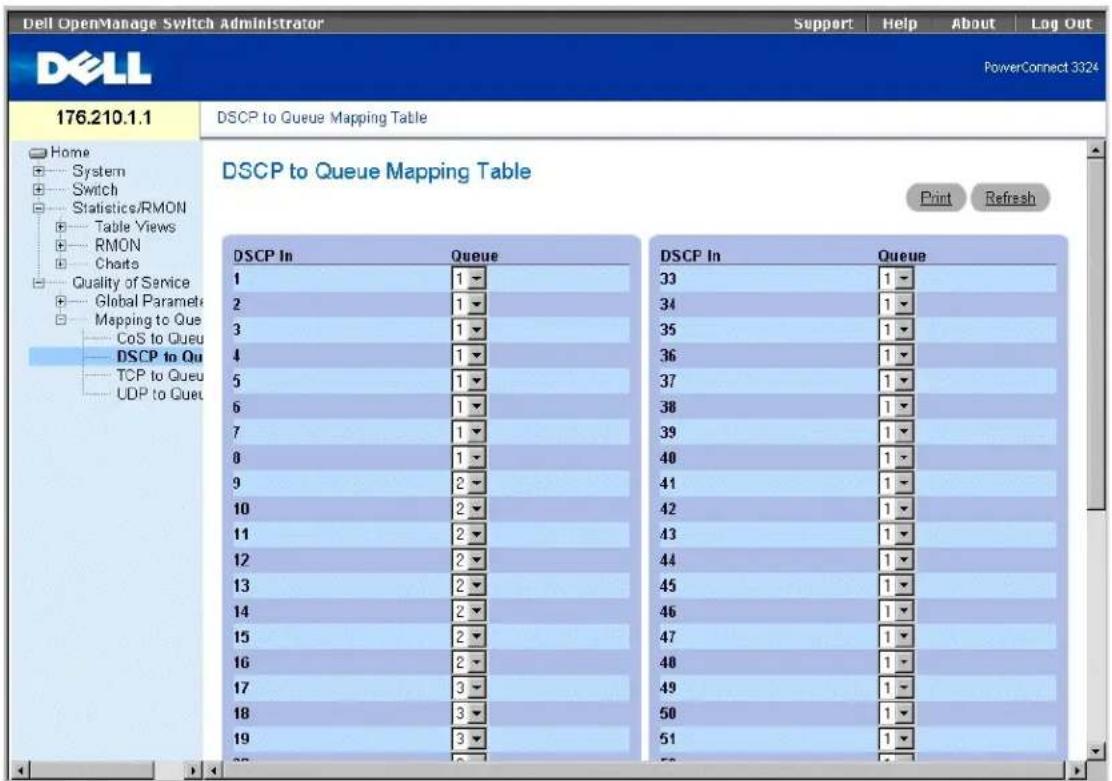This screenshot has width=1112, height=781.
Task: Select Switch in navigation tree
Action: point(95,189)
